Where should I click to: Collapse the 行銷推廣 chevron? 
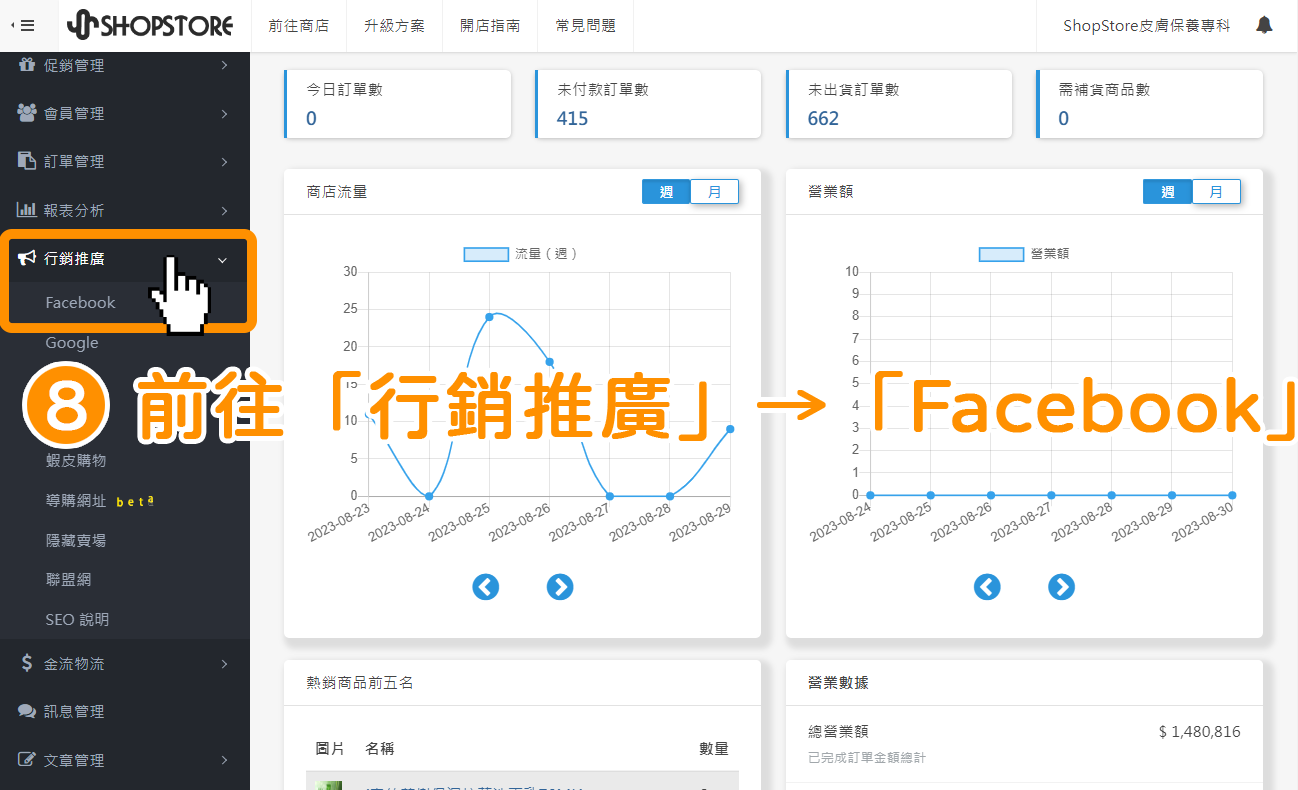223,259
